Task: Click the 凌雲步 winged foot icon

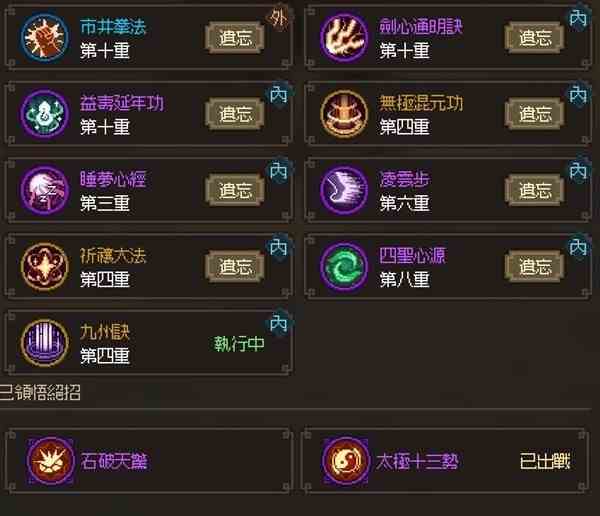Action: click(x=344, y=190)
